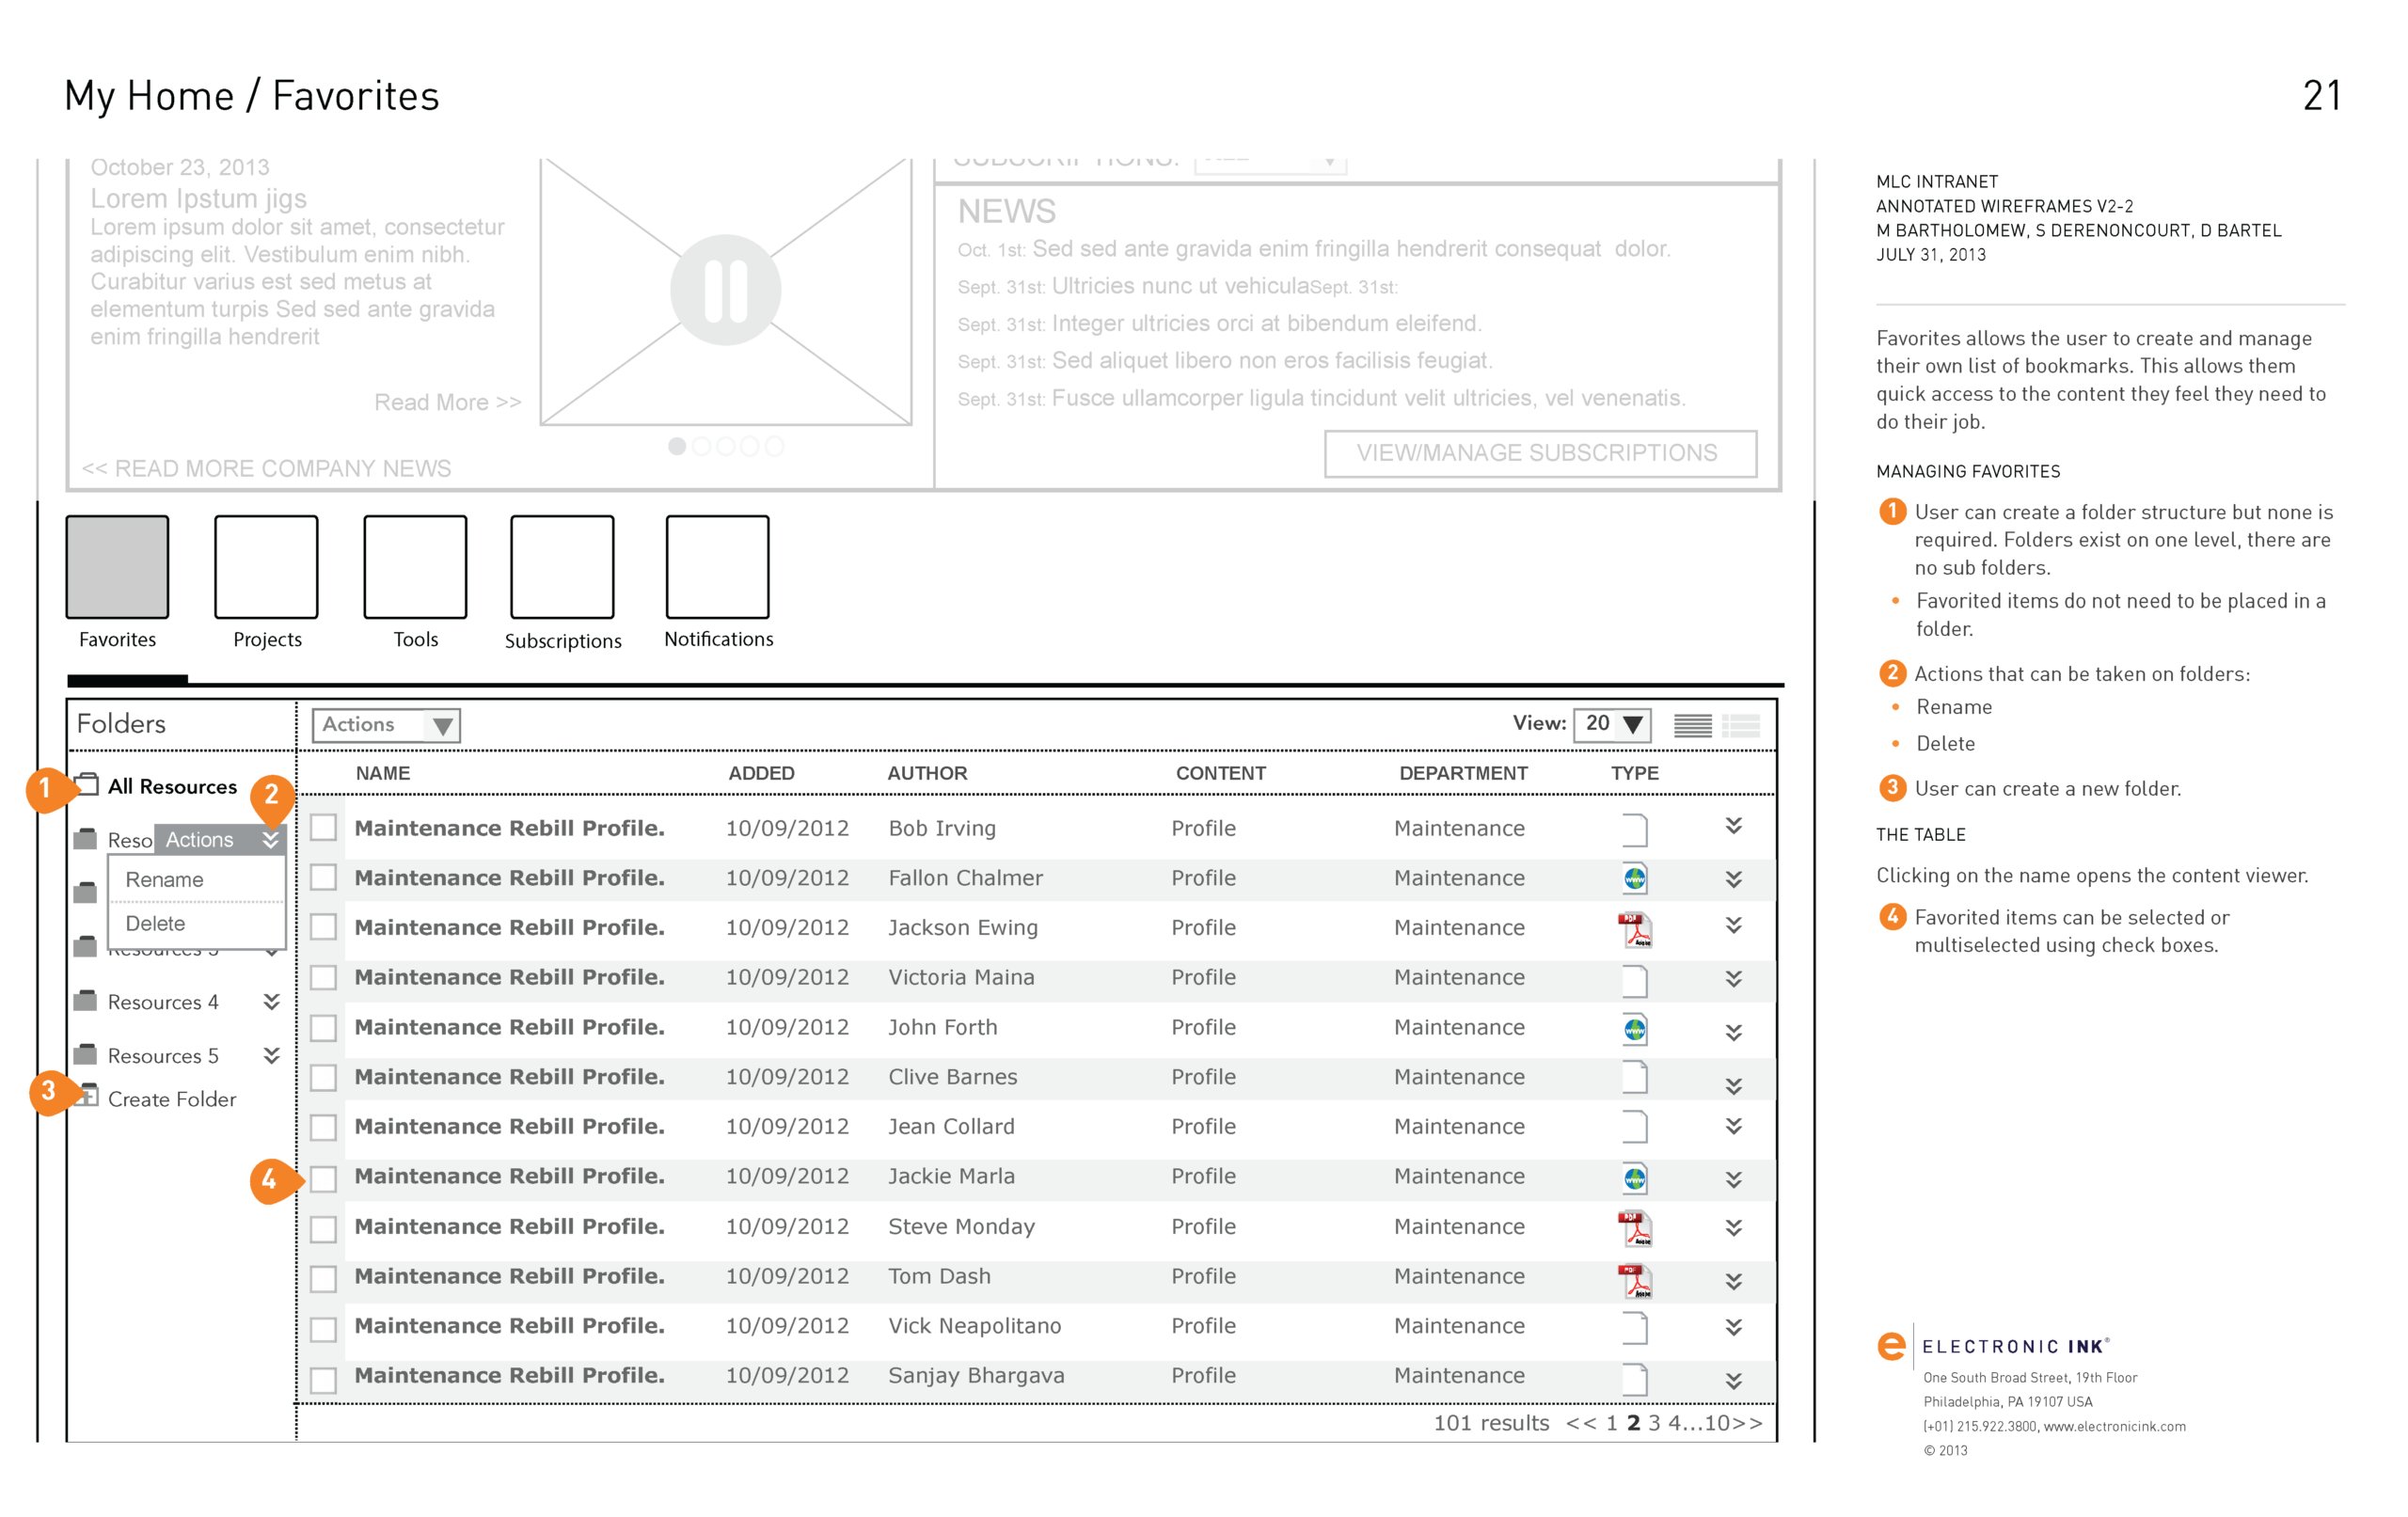Screen dimensions: 2408x1517
Task: Click the PDF icon in Jackson Ewing row
Action: pos(1635,930)
